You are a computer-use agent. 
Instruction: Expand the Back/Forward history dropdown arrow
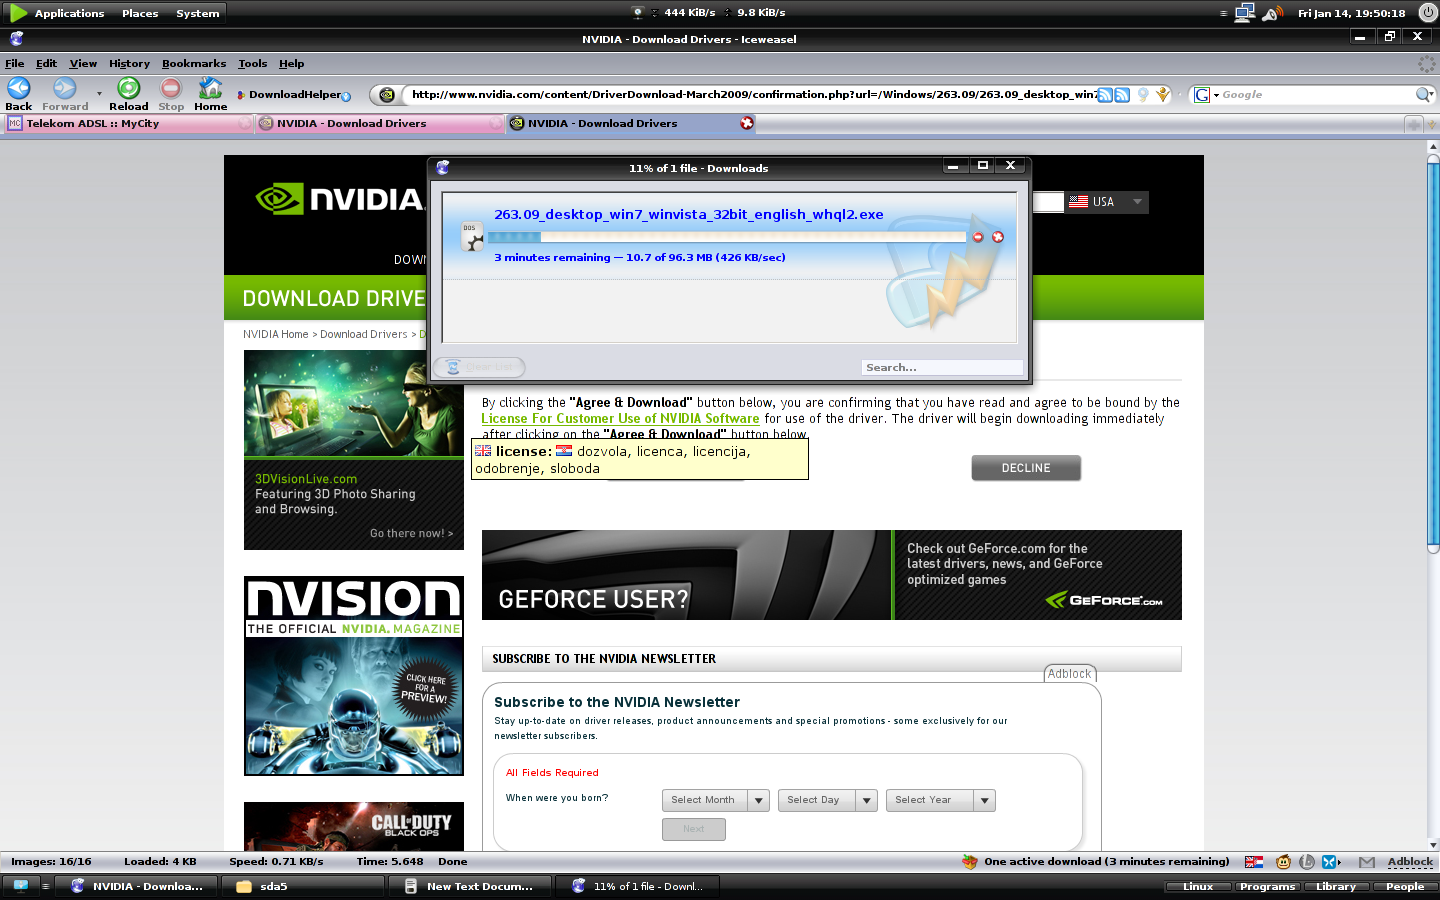[99, 94]
